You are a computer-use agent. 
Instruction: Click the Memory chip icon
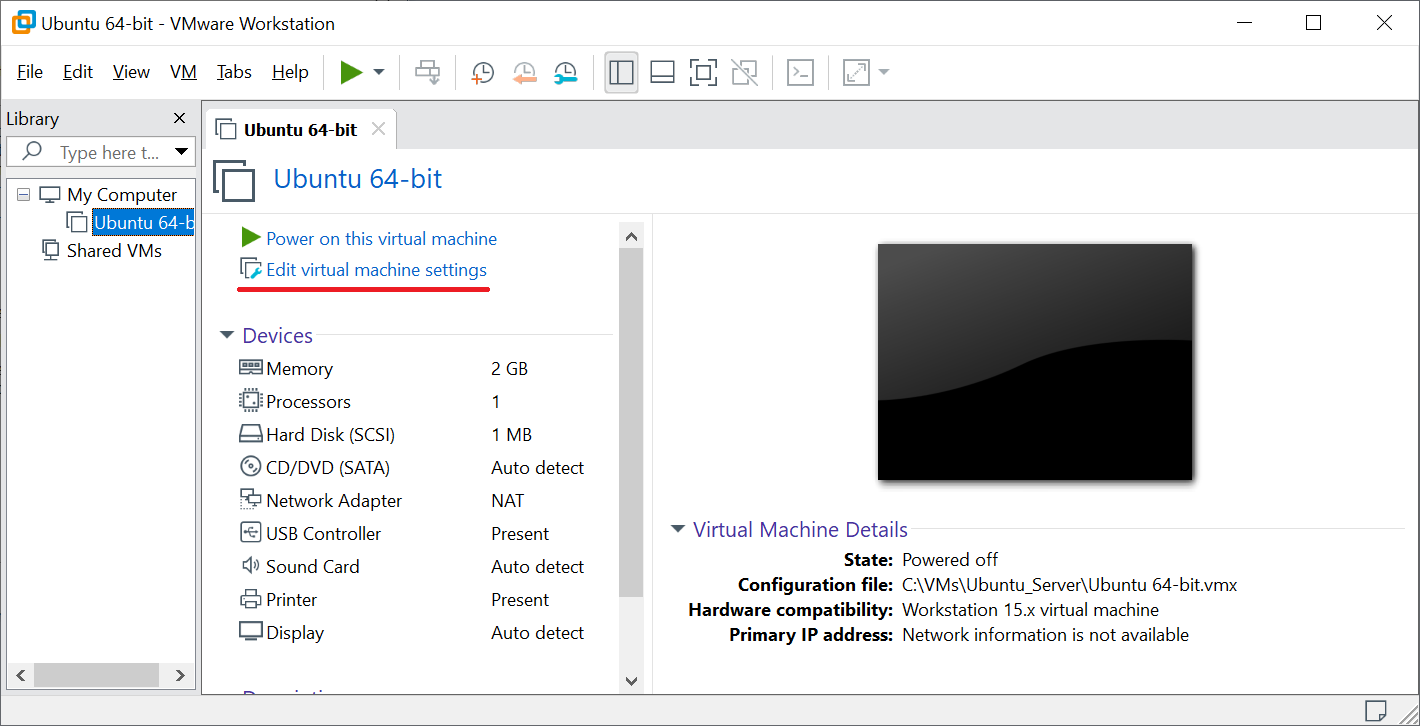[250, 368]
